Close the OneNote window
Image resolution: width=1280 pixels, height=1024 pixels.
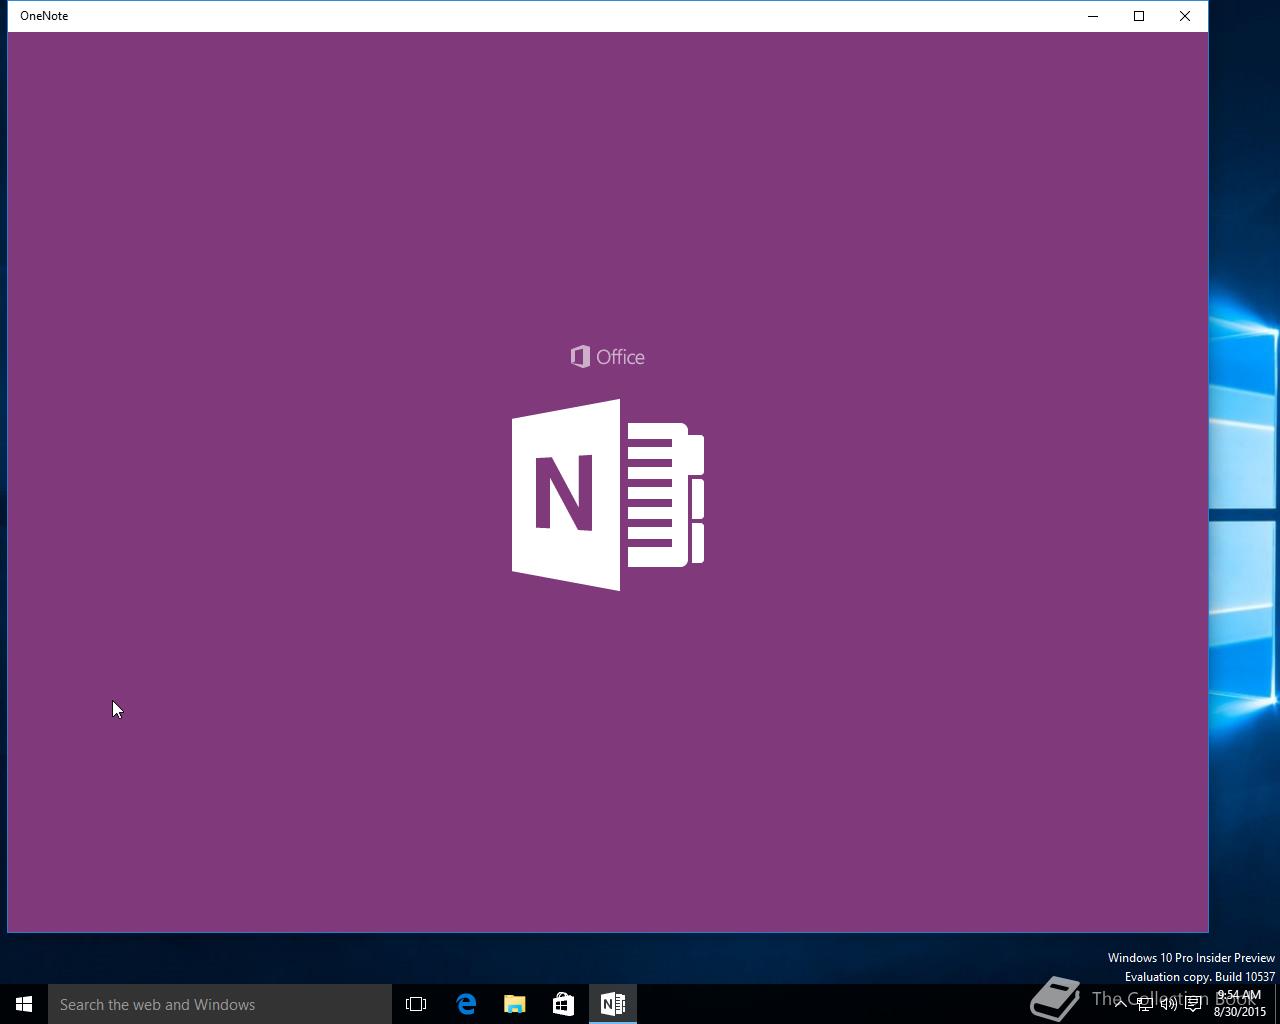1185,16
